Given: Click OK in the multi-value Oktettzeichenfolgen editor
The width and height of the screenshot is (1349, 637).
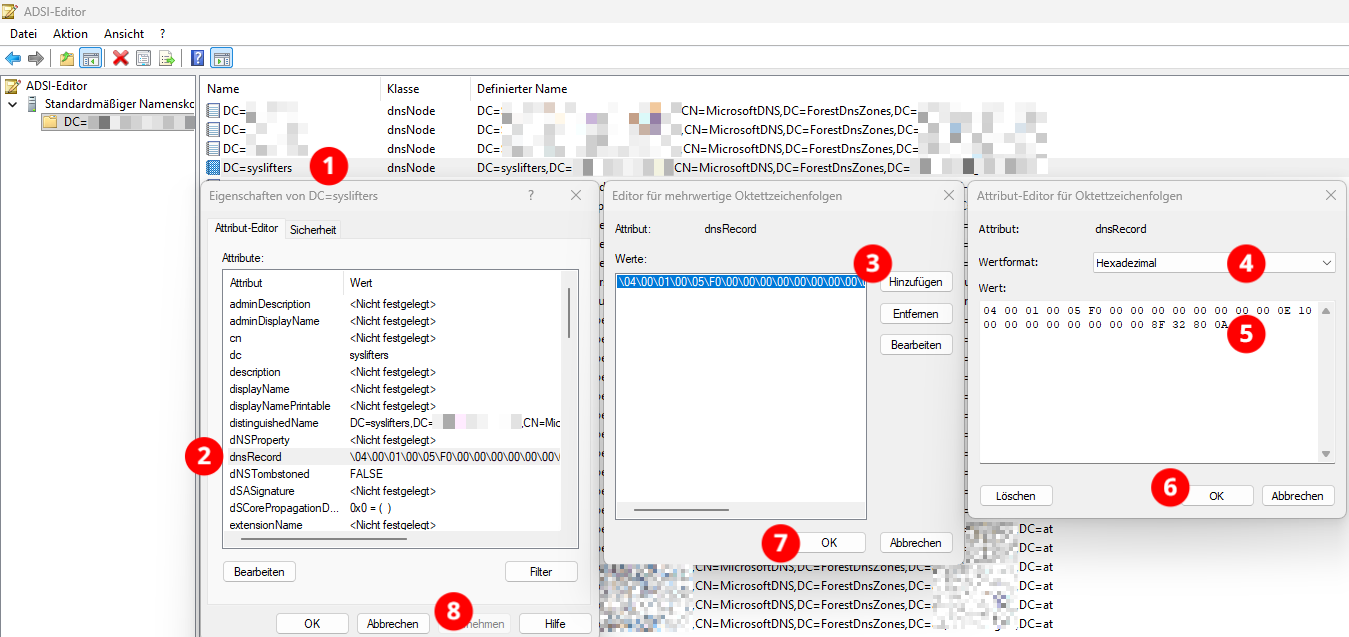Looking at the screenshot, I should (x=829, y=542).
